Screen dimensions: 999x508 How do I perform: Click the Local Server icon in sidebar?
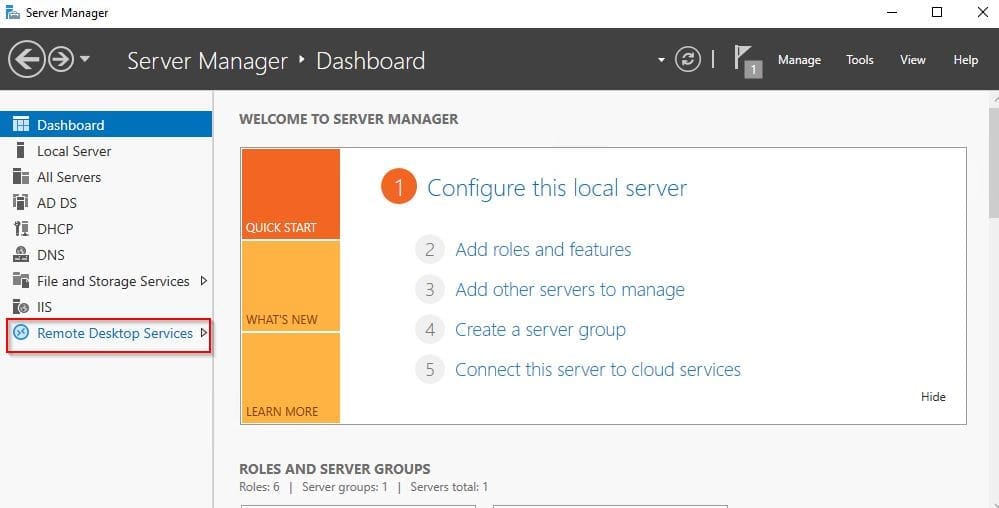[x=20, y=151]
